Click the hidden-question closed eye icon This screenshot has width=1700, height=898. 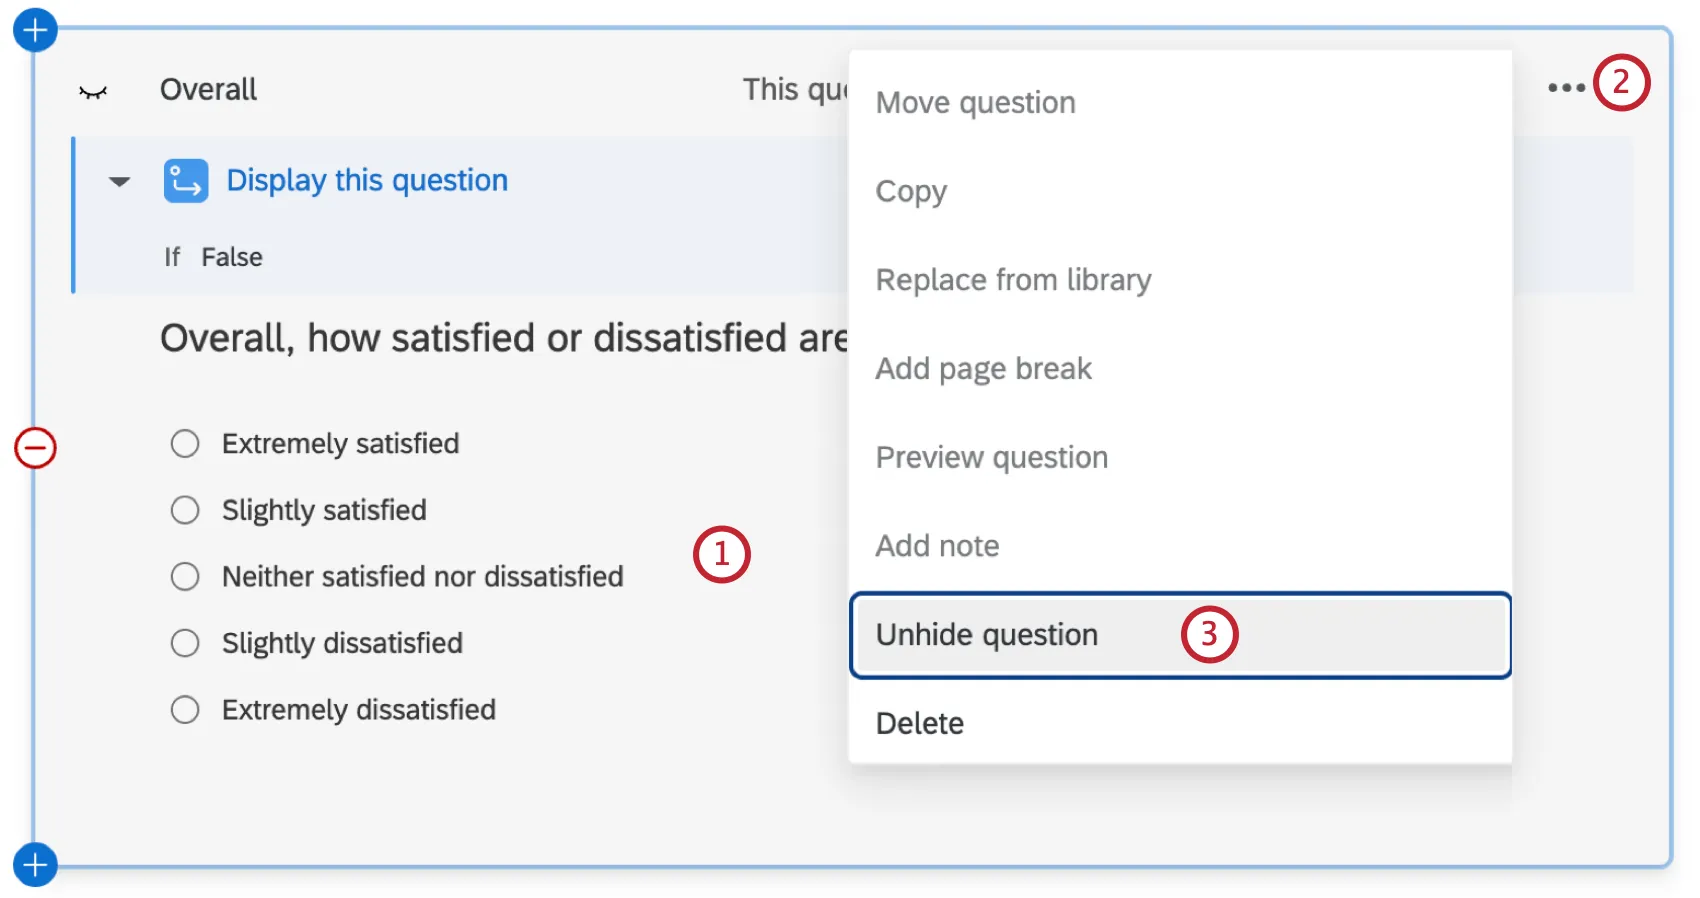(93, 92)
